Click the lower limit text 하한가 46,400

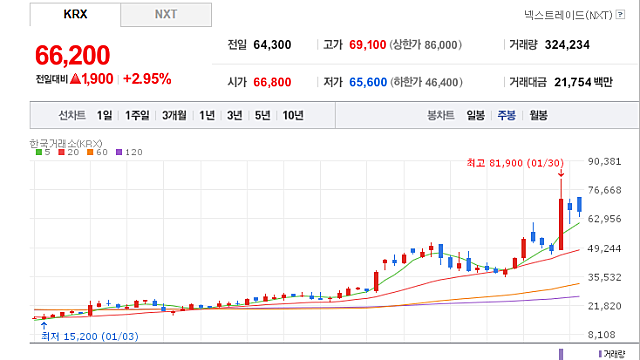pos(426,82)
